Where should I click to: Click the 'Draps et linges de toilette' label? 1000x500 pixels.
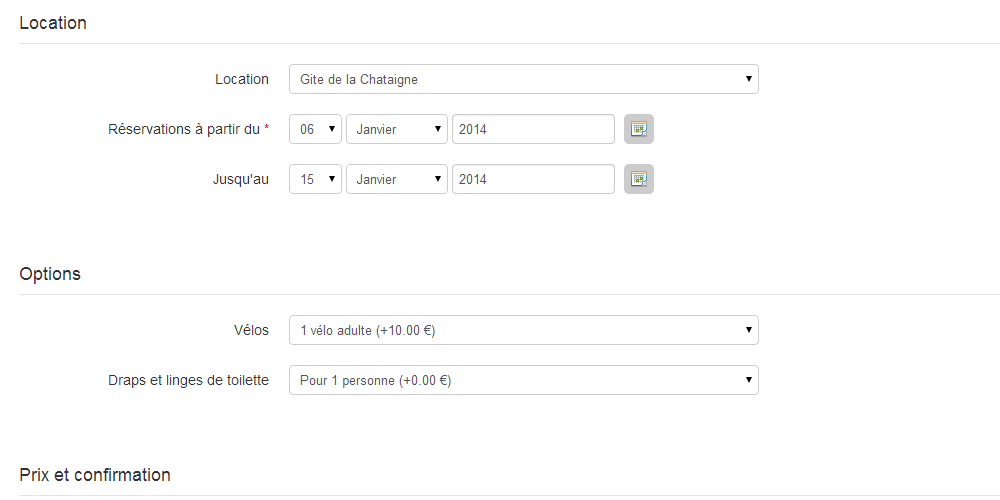188,380
